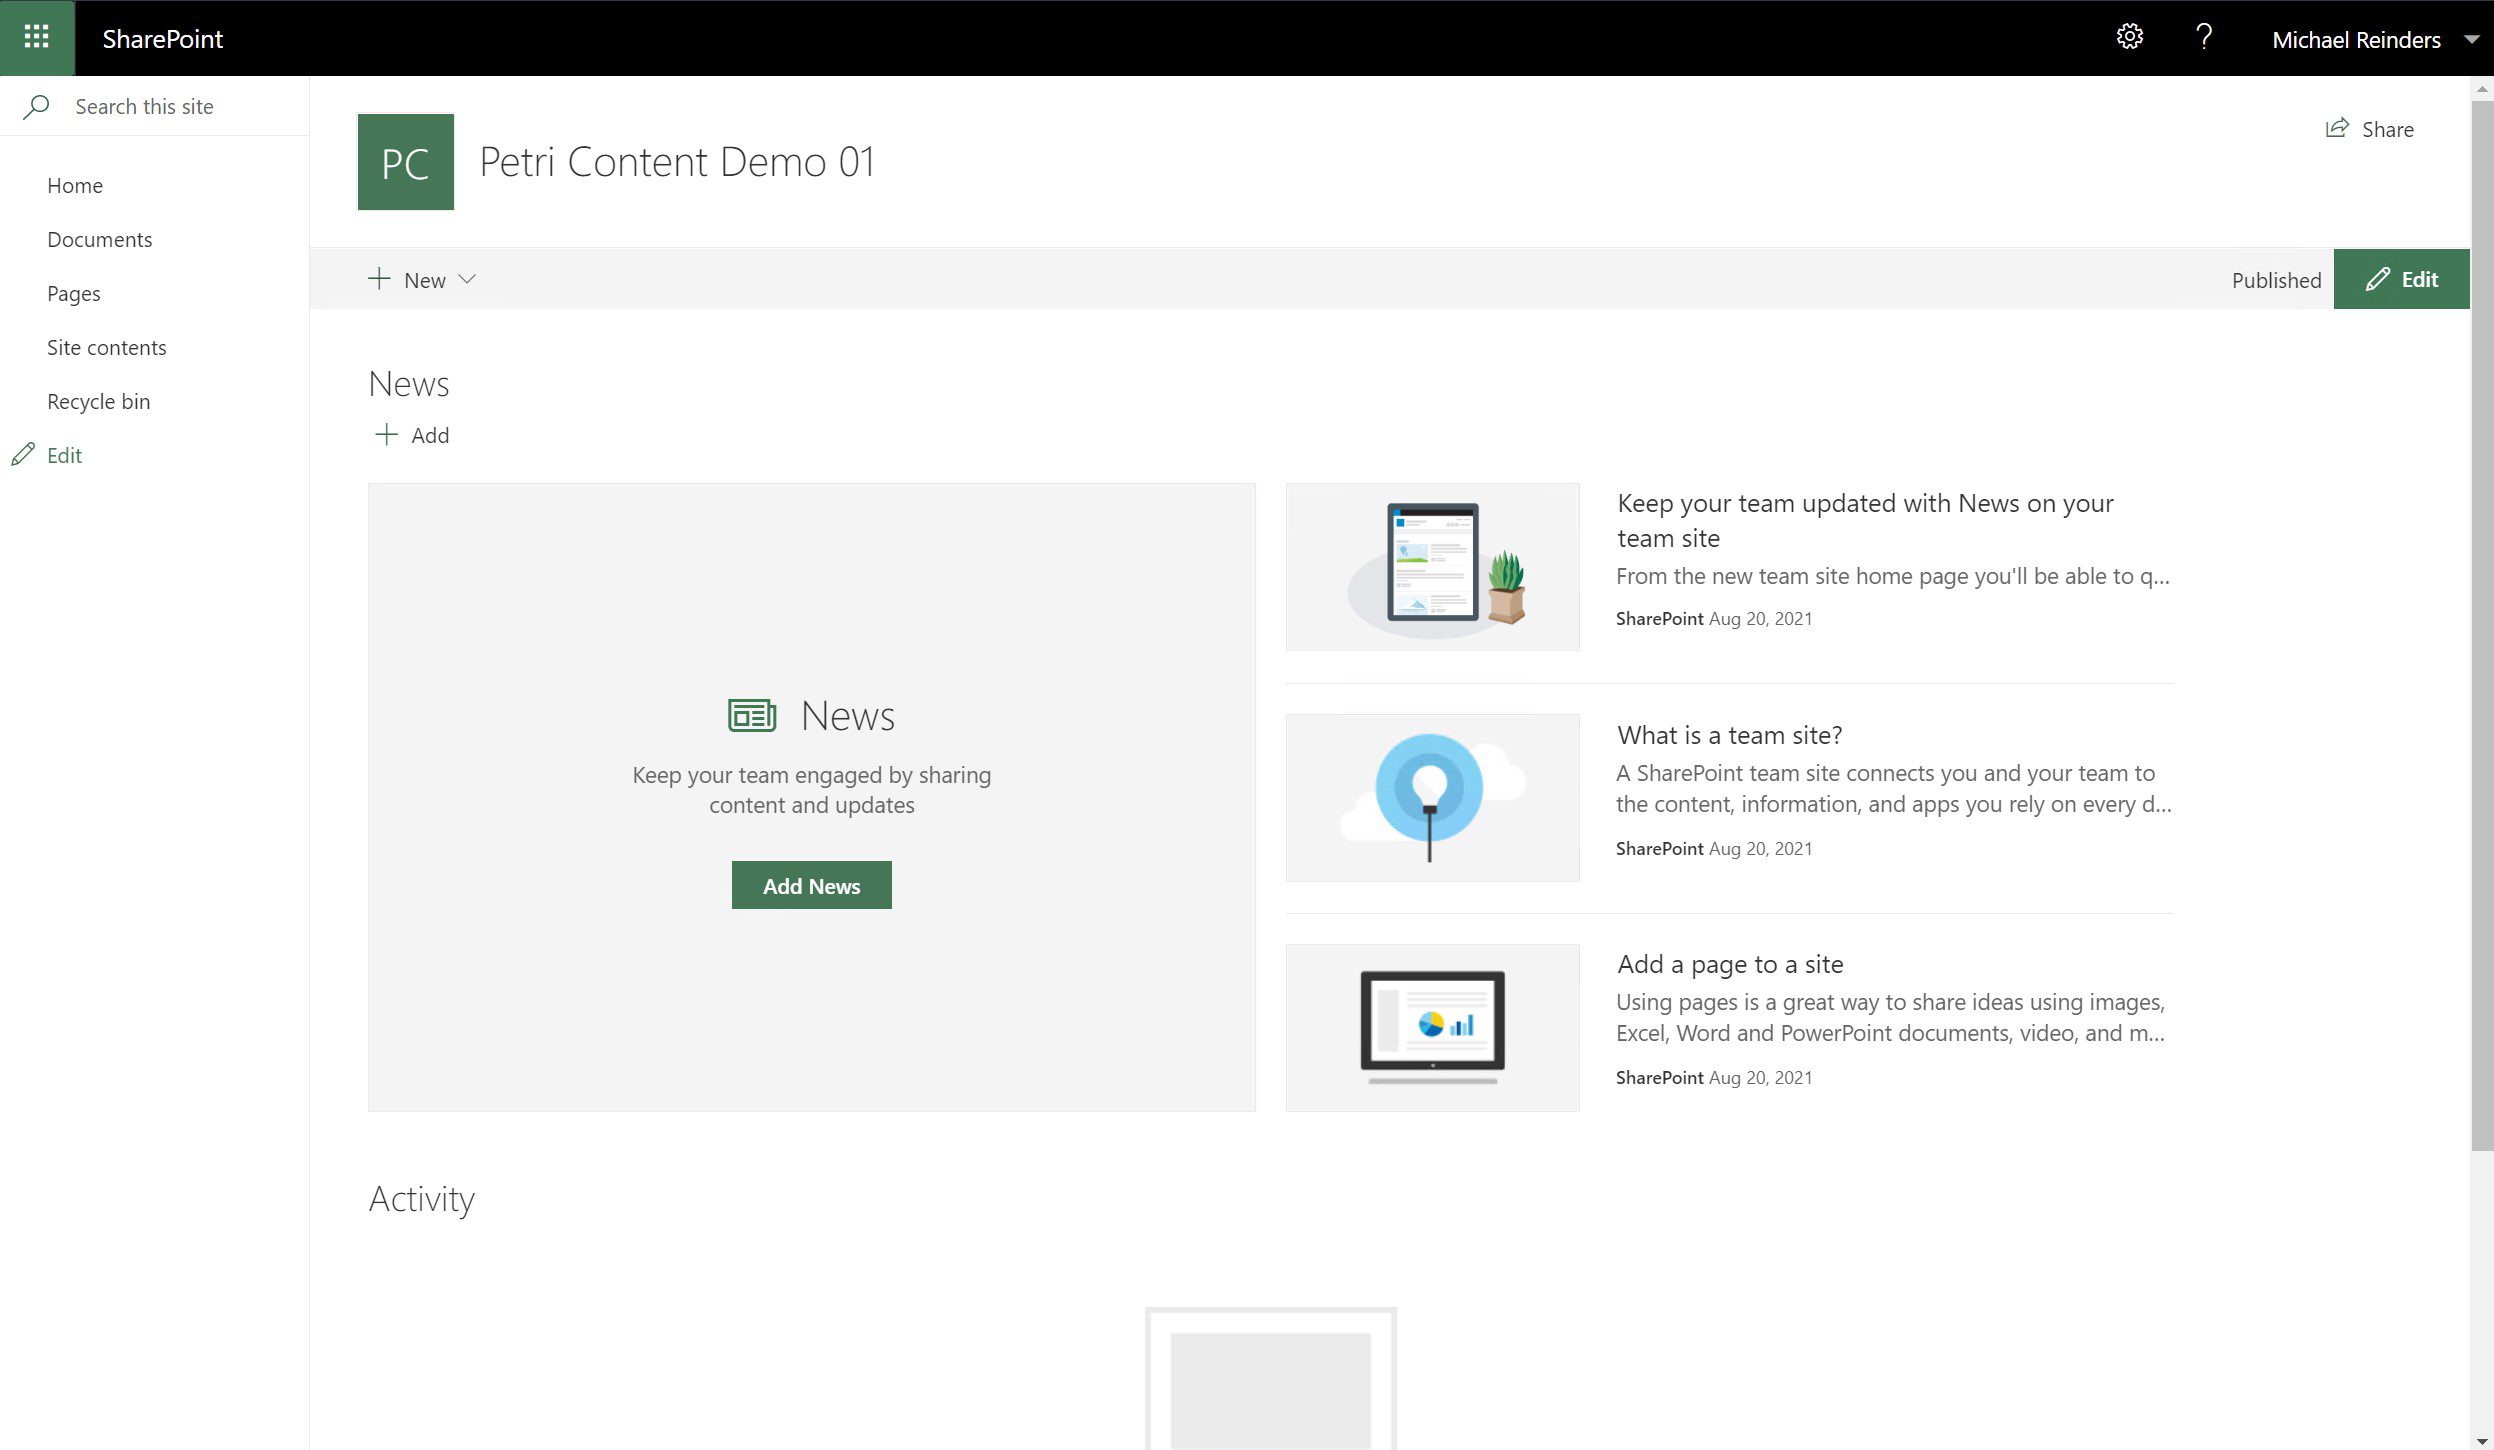Screen dimensions: 2494x1450
Task: Open the 'What is a team site?' article
Action: point(1729,735)
